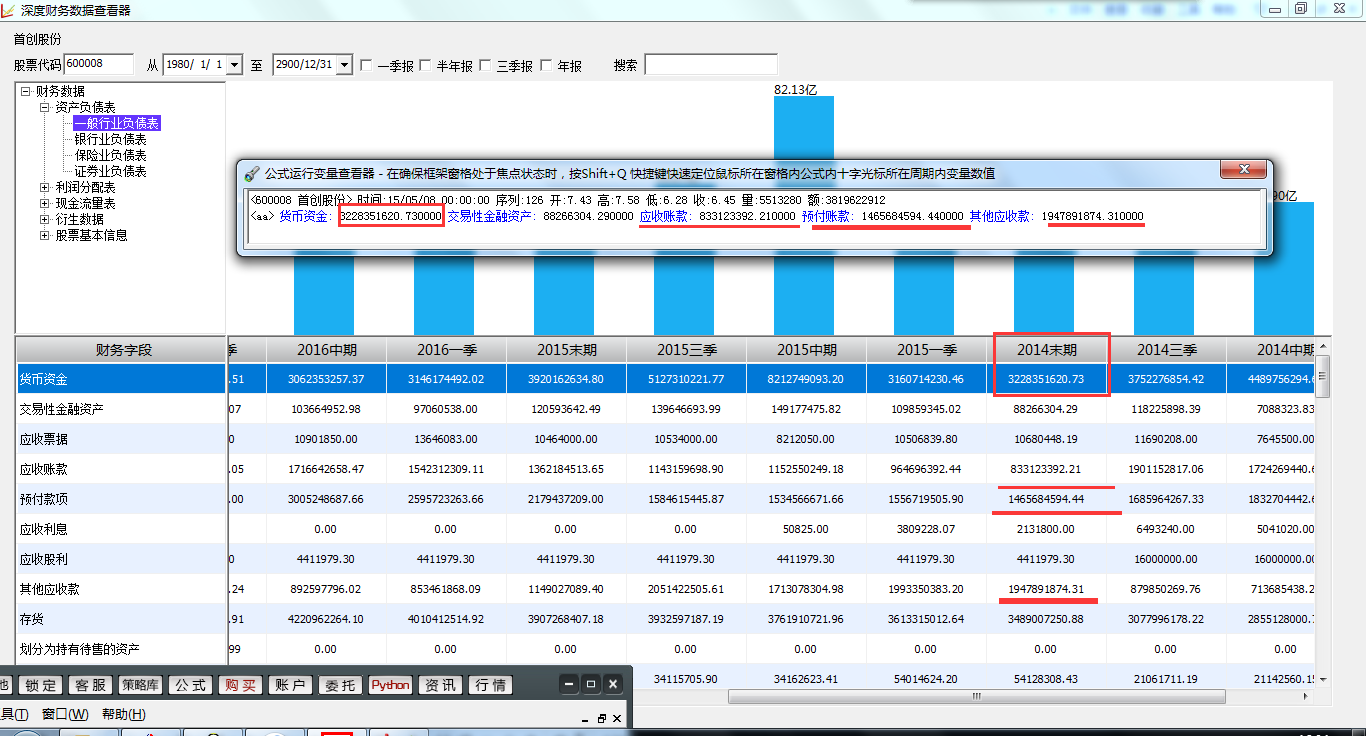Click the 应收账款 link in the formula viewer
1366x736 pixels.
[x=665, y=216]
